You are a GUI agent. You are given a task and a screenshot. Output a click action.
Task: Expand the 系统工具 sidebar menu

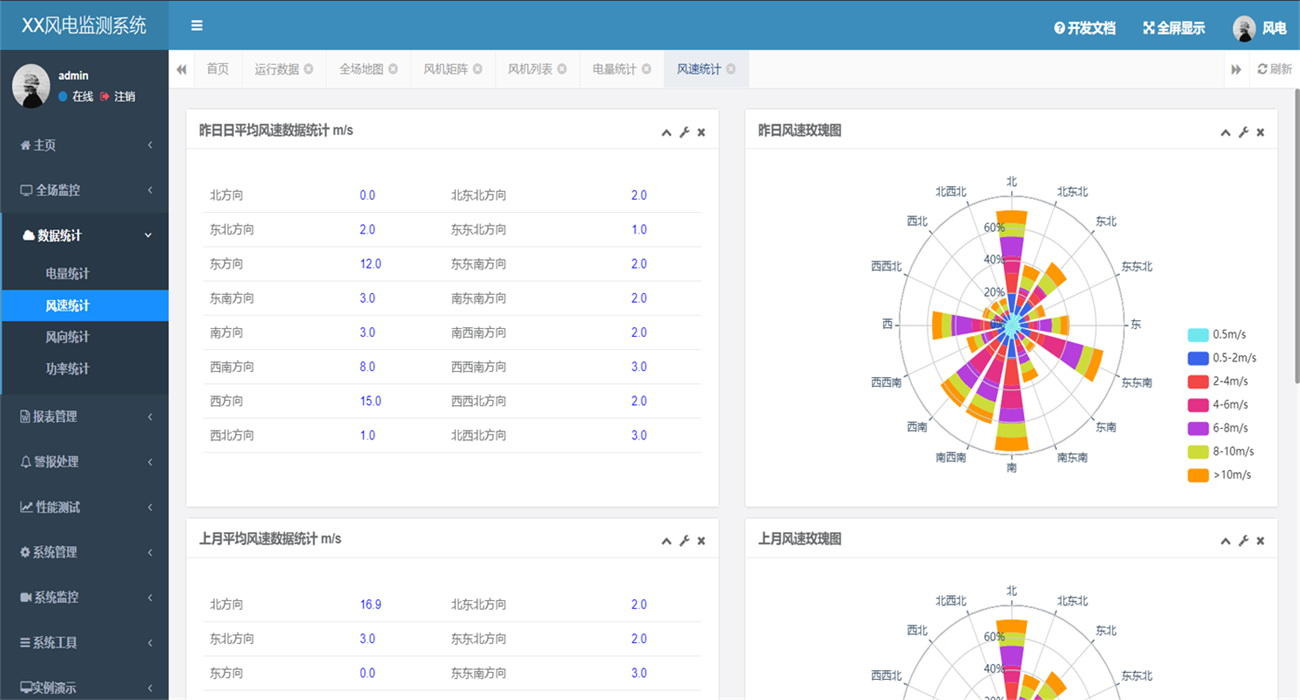tap(84, 643)
